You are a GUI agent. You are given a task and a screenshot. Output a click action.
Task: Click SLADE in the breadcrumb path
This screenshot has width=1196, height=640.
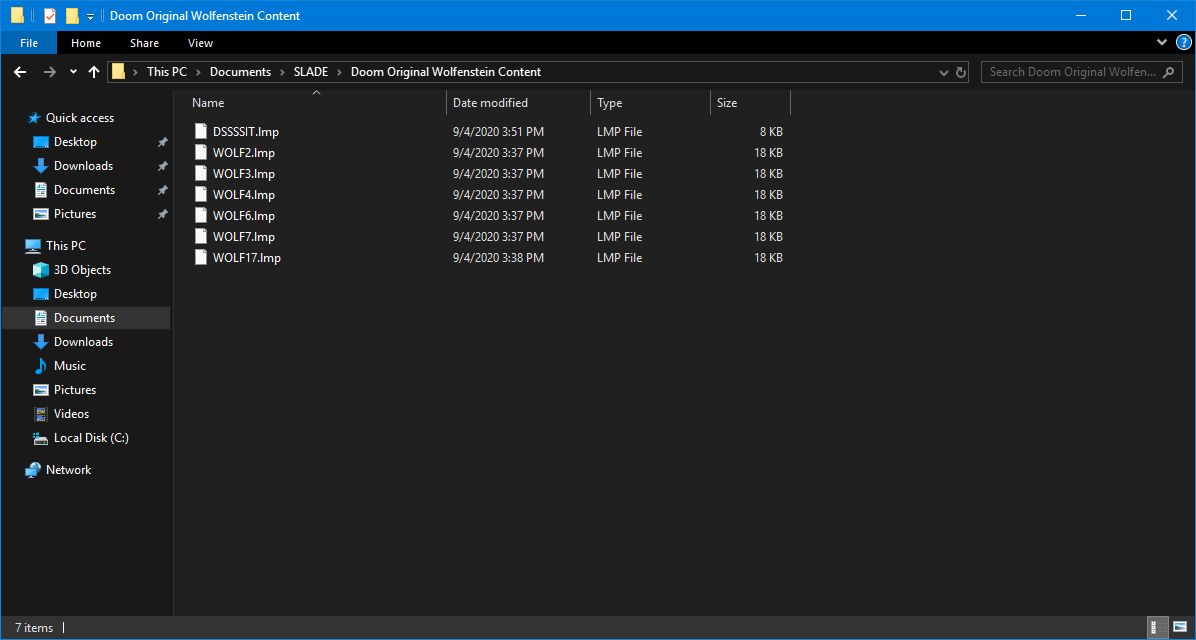[x=310, y=72]
